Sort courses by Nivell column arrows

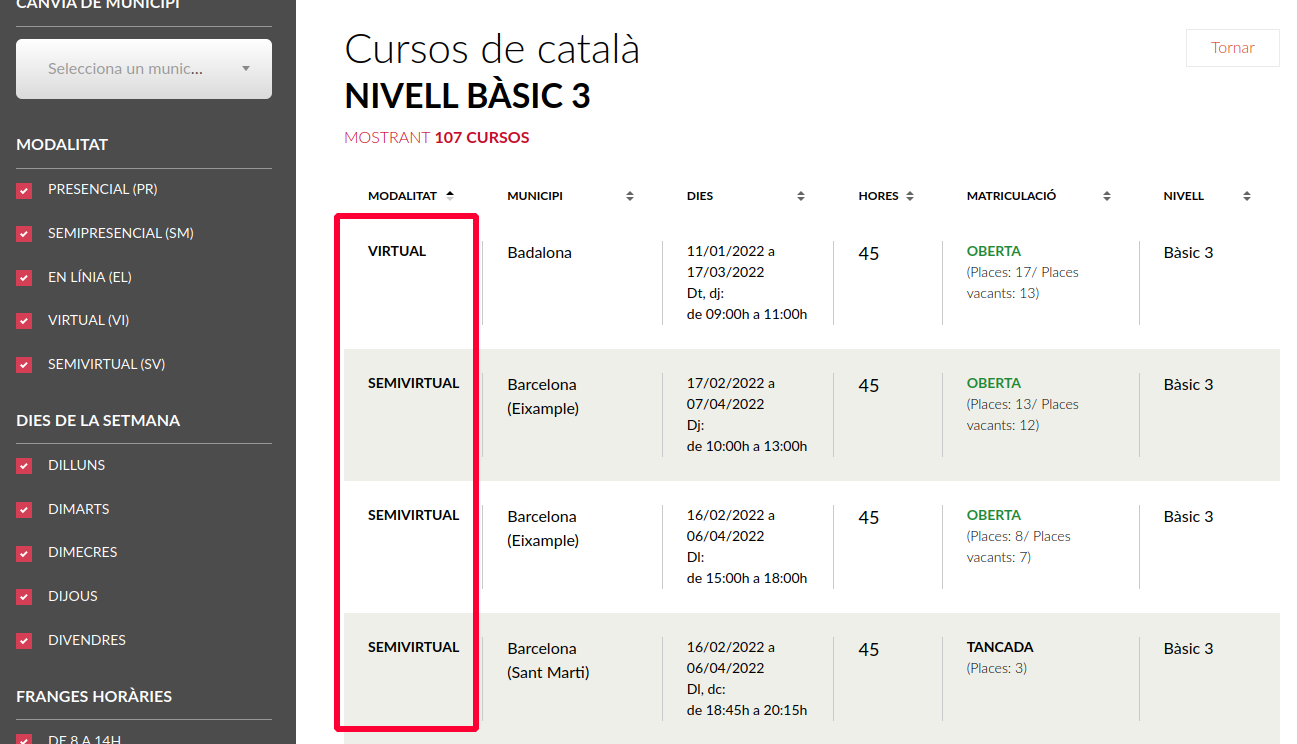(1247, 197)
